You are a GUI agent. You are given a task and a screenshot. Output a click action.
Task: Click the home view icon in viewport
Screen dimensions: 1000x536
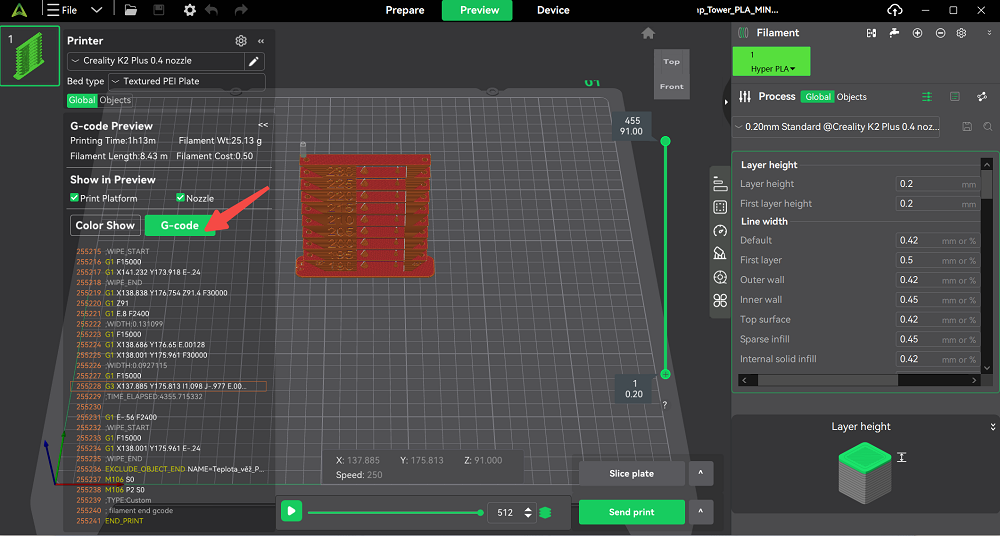(x=648, y=33)
